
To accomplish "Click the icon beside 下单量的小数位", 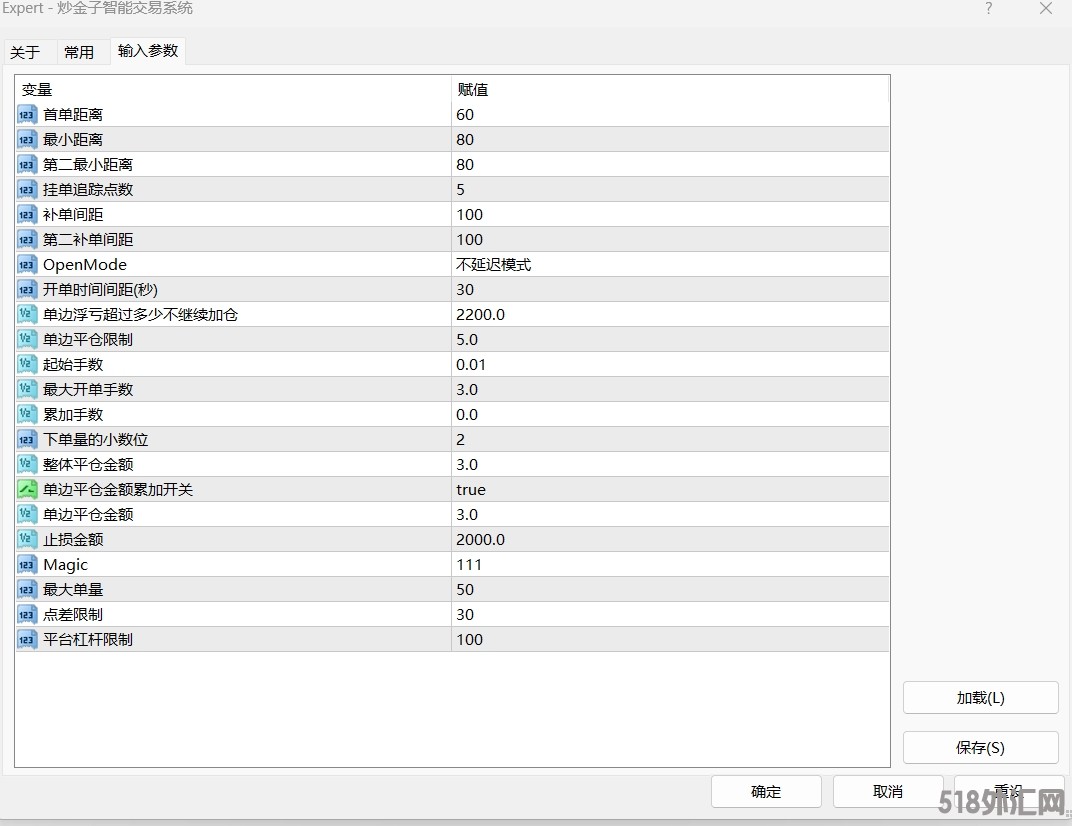I will (x=27, y=440).
